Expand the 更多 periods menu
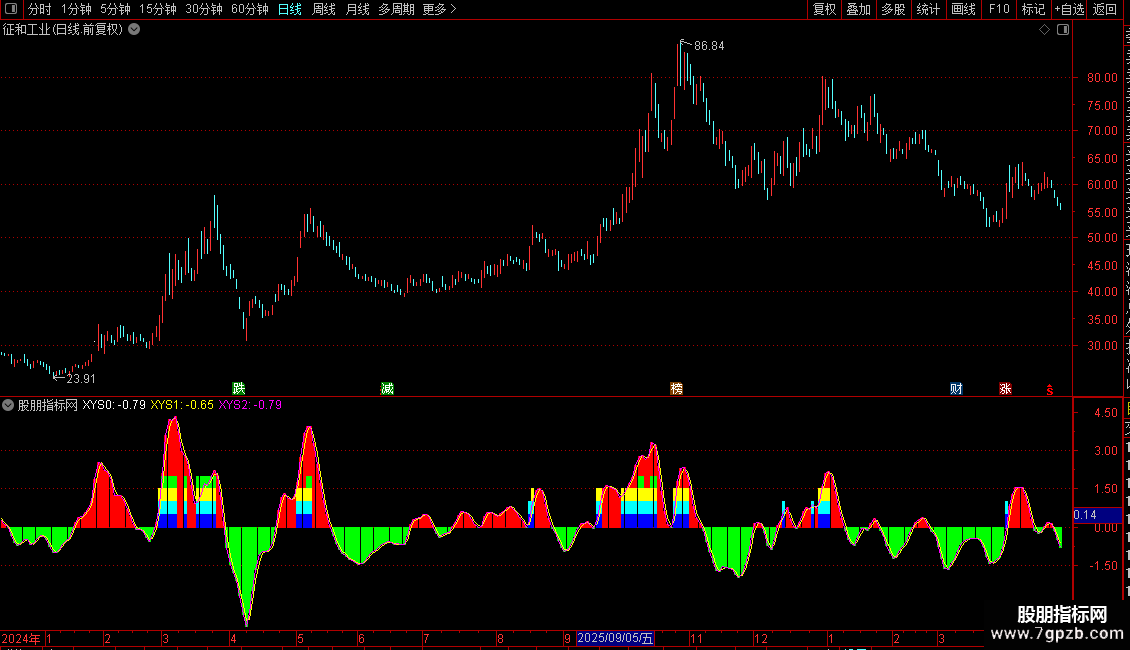Image resolution: width=1130 pixels, height=650 pixels. click(x=439, y=9)
